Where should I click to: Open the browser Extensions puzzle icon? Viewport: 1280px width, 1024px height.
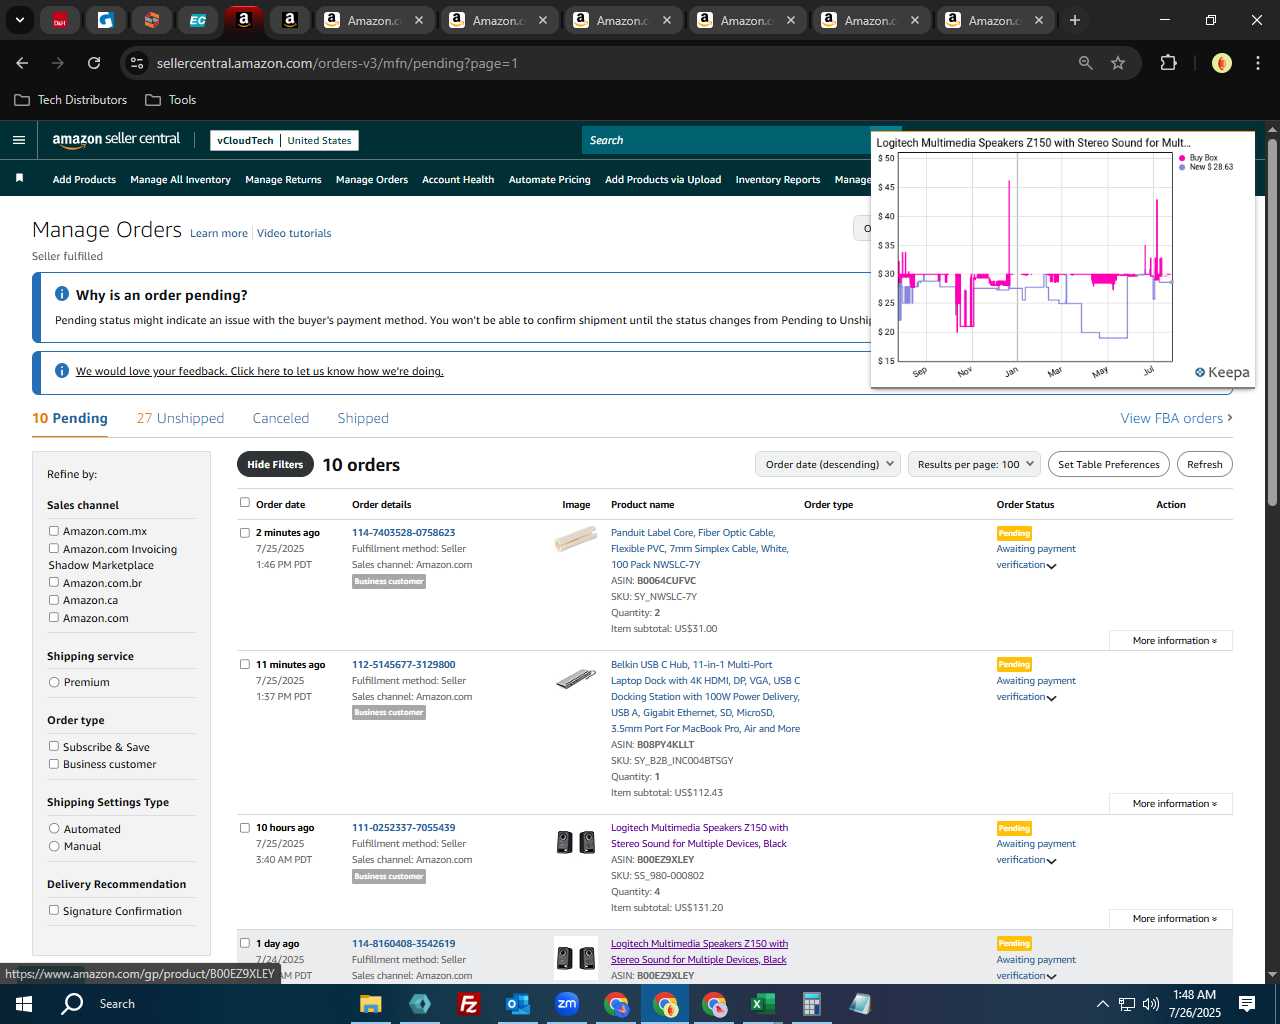pyautogui.click(x=1168, y=63)
